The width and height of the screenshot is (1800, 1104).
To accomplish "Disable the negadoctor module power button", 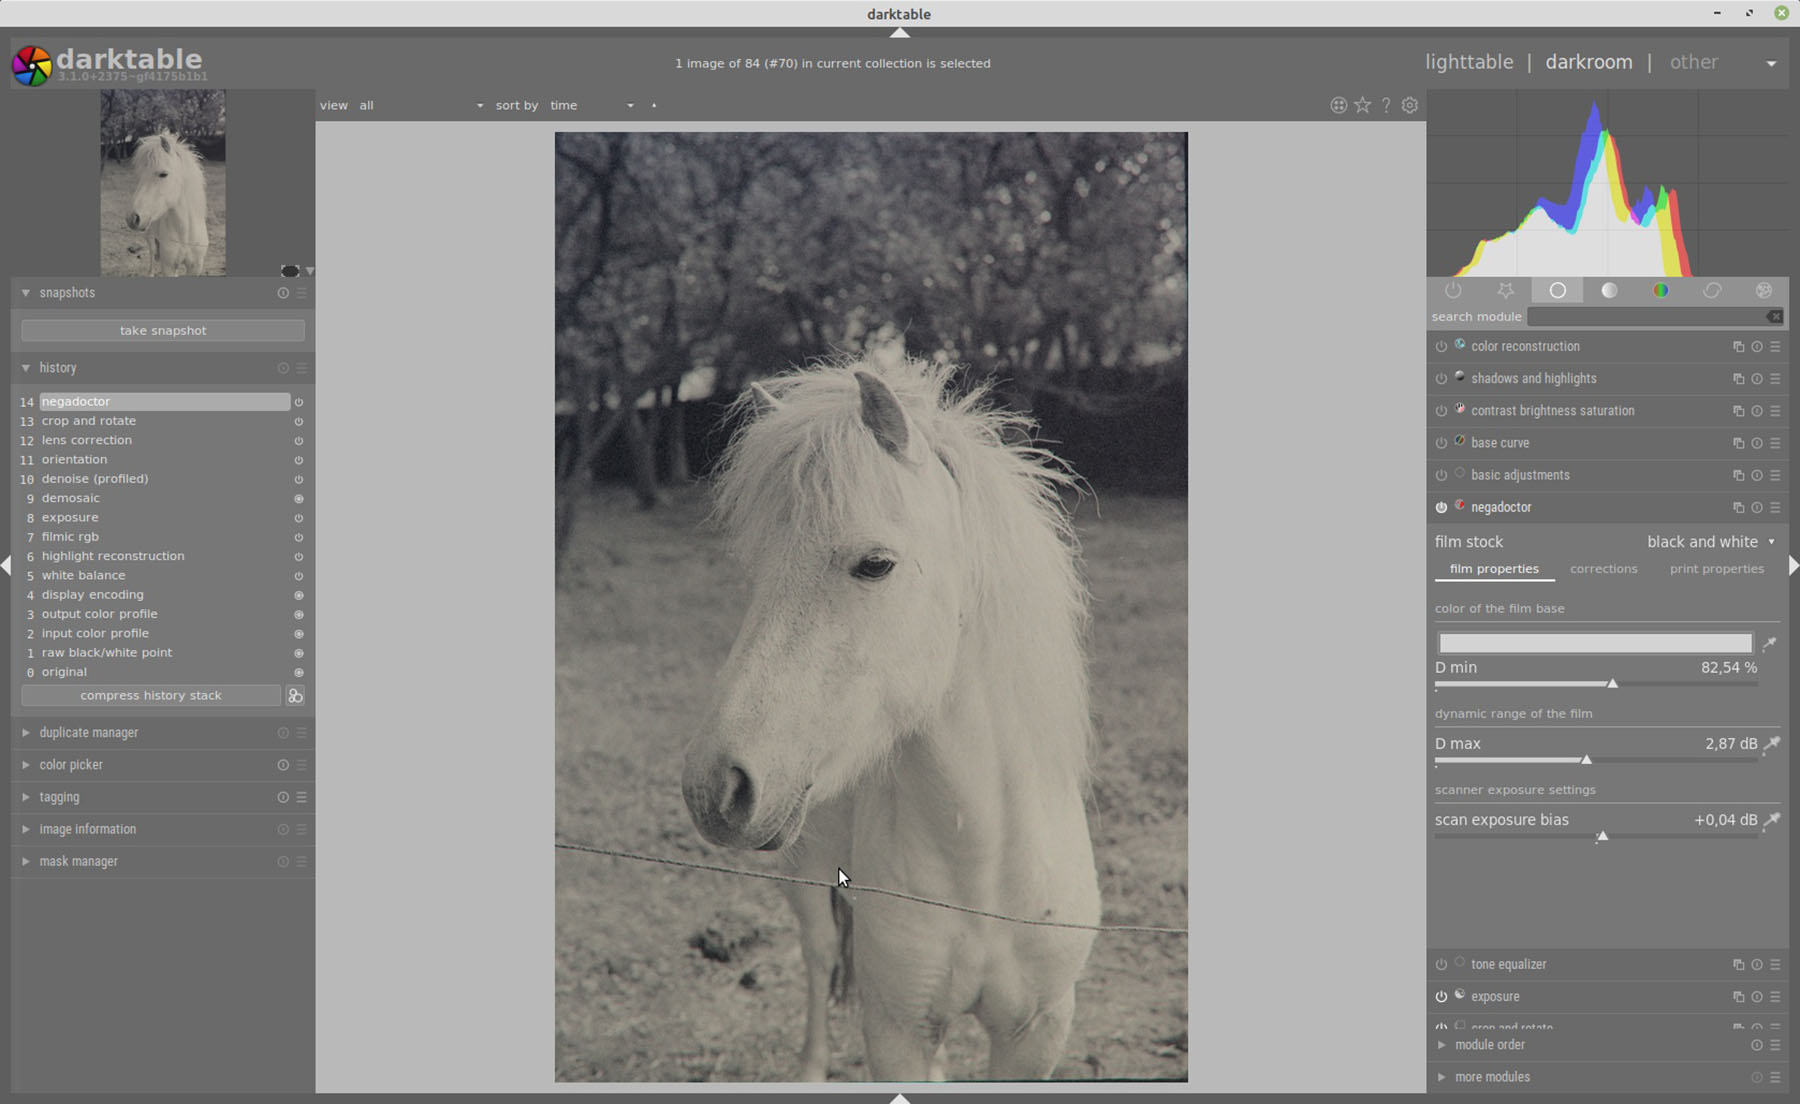I will click(1441, 507).
